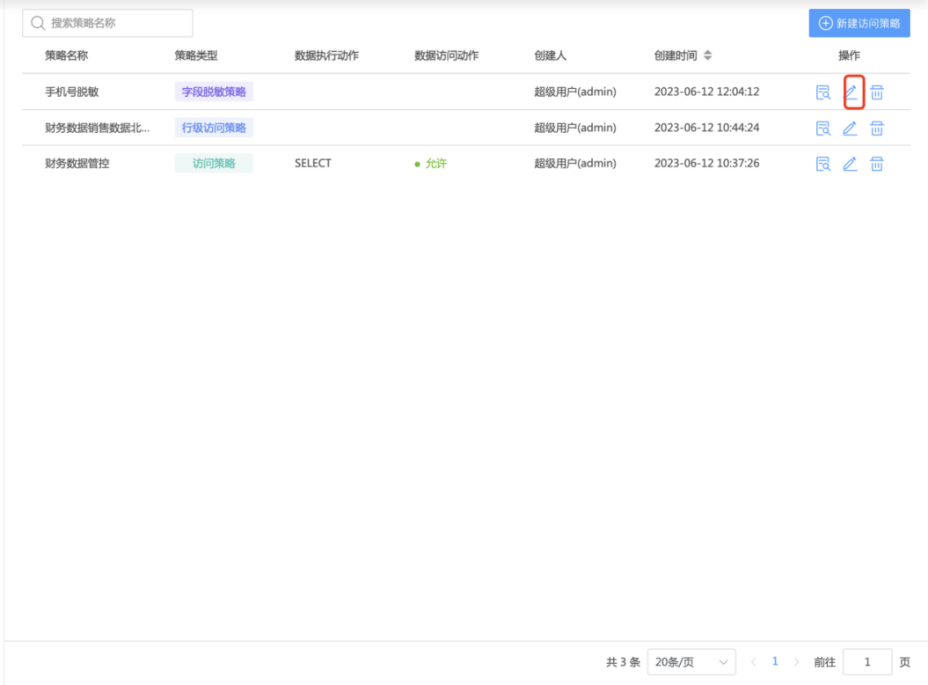
Task: Click 数据访问动作 column header
Action: (446, 56)
